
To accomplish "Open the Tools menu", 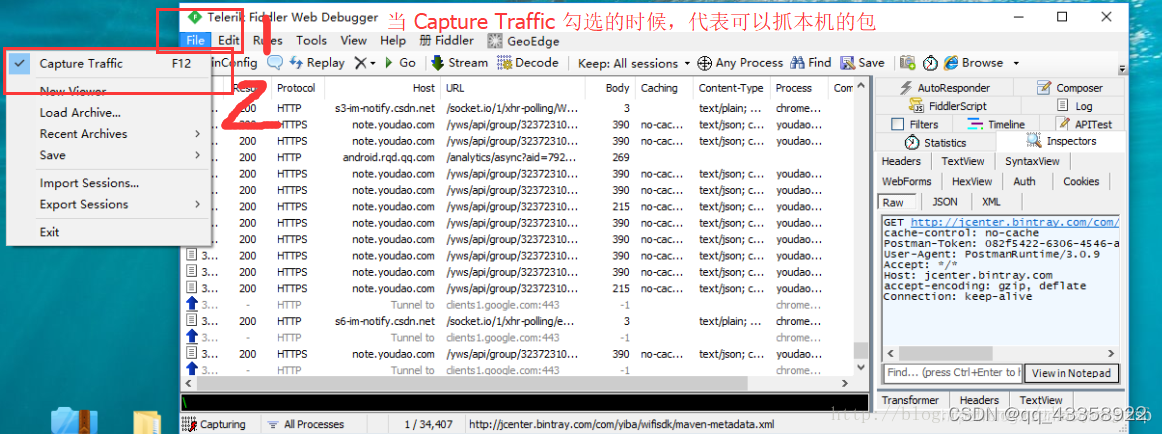I will [311, 41].
